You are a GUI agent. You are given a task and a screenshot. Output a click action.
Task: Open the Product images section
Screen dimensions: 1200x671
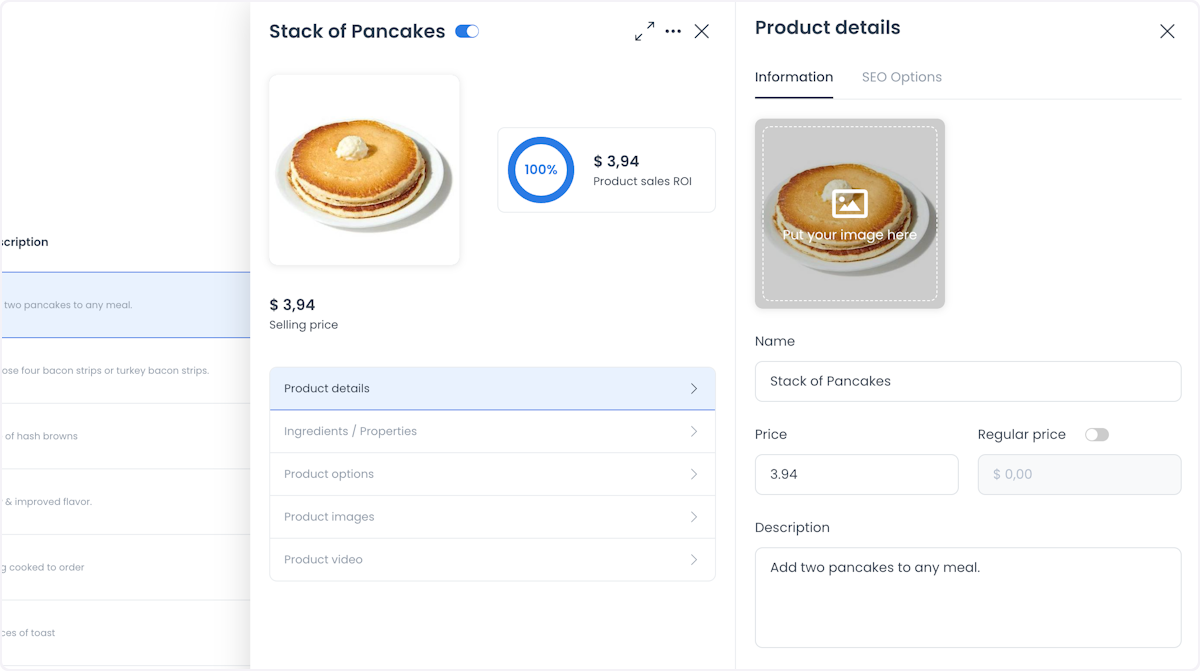(x=492, y=517)
